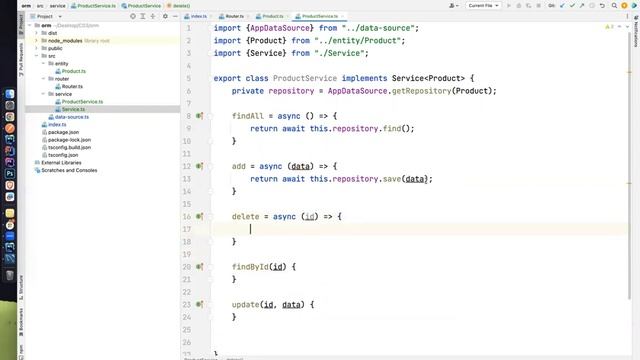Collapse the service folder

[43, 94]
